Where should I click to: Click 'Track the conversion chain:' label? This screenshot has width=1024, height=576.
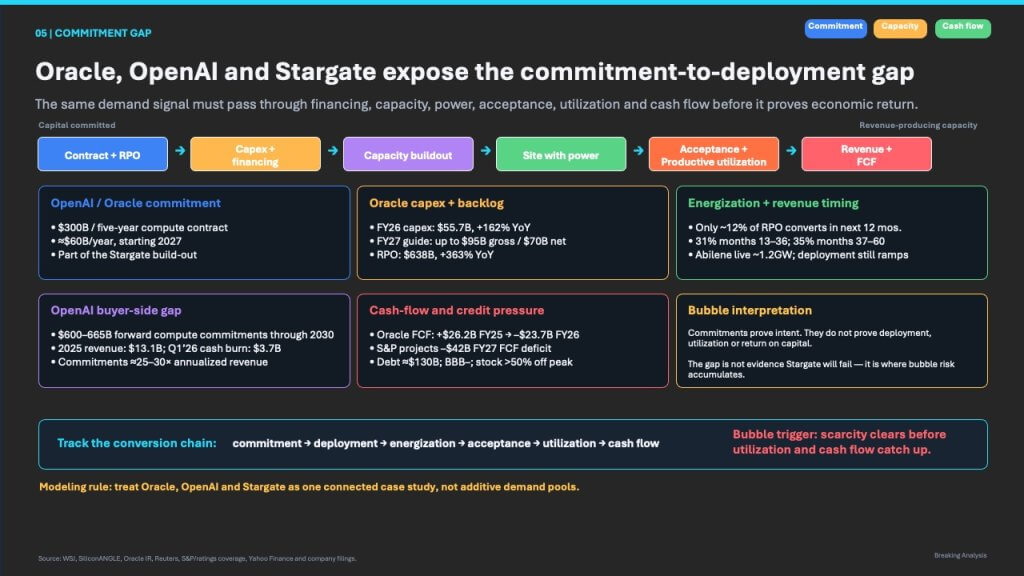(136, 443)
